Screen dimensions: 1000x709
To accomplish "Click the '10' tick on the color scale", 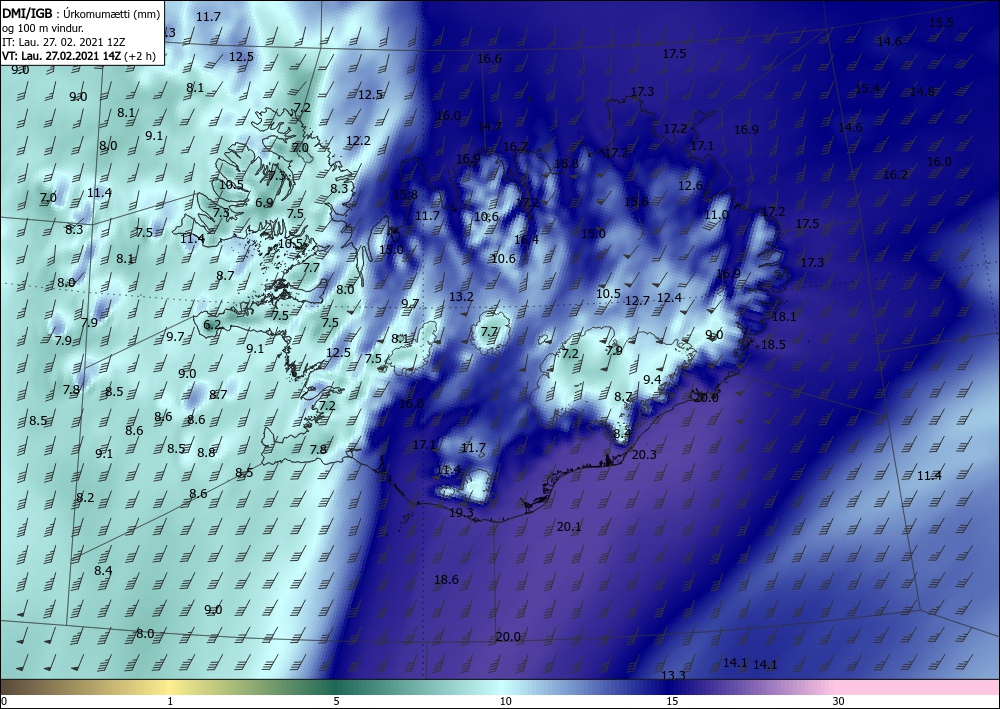I will (505, 701).
